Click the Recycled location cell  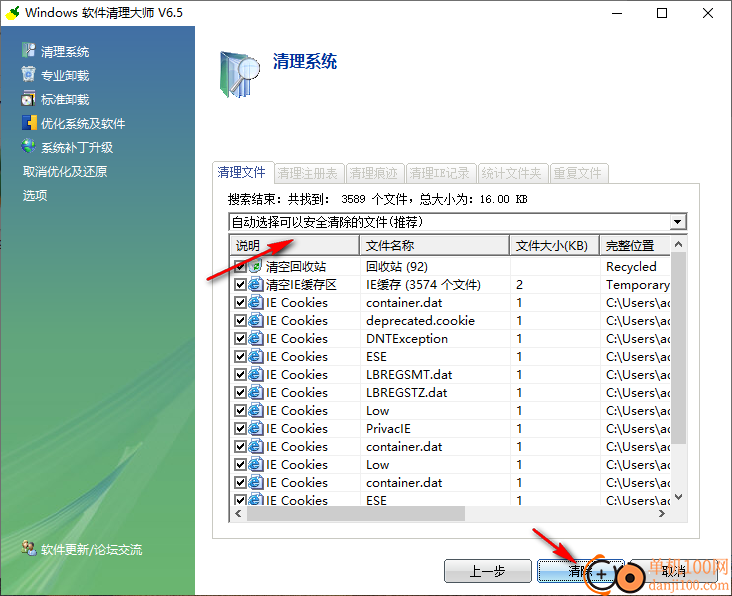pyautogui.click(x=631, y=266)
